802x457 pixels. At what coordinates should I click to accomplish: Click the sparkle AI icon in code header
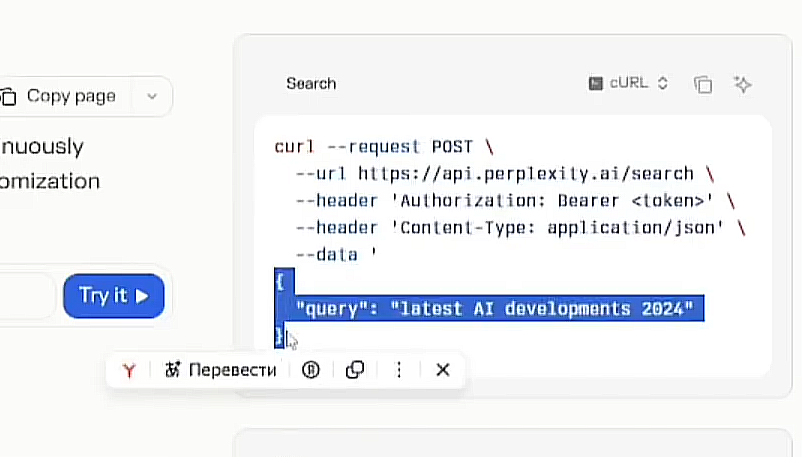click(742, 84)
